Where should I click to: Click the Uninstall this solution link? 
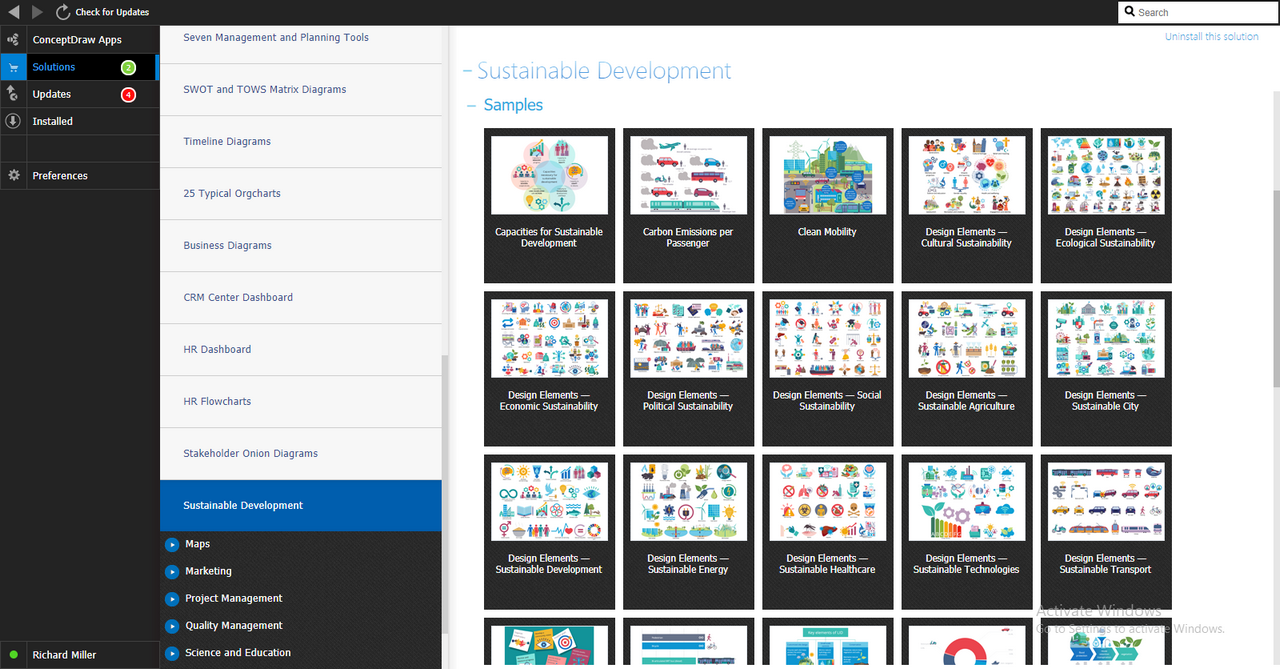click(1211, 37)
